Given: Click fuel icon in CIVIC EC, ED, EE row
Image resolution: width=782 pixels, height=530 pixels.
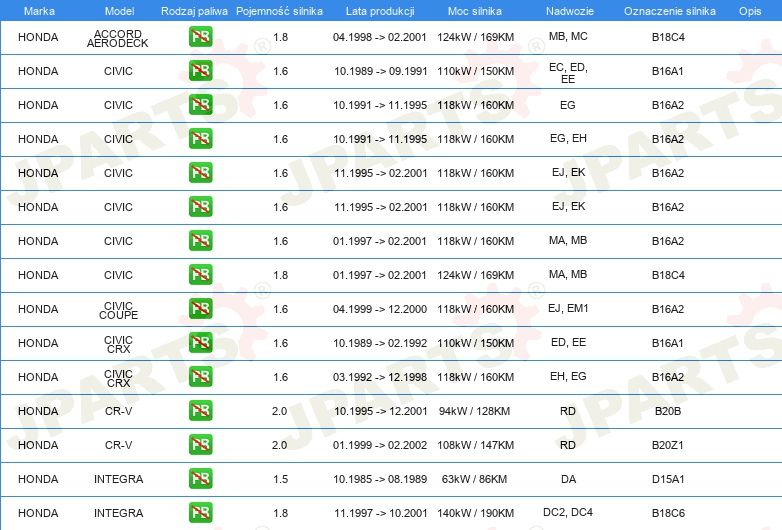Looking at the screenshot, I should coord(200,71).
